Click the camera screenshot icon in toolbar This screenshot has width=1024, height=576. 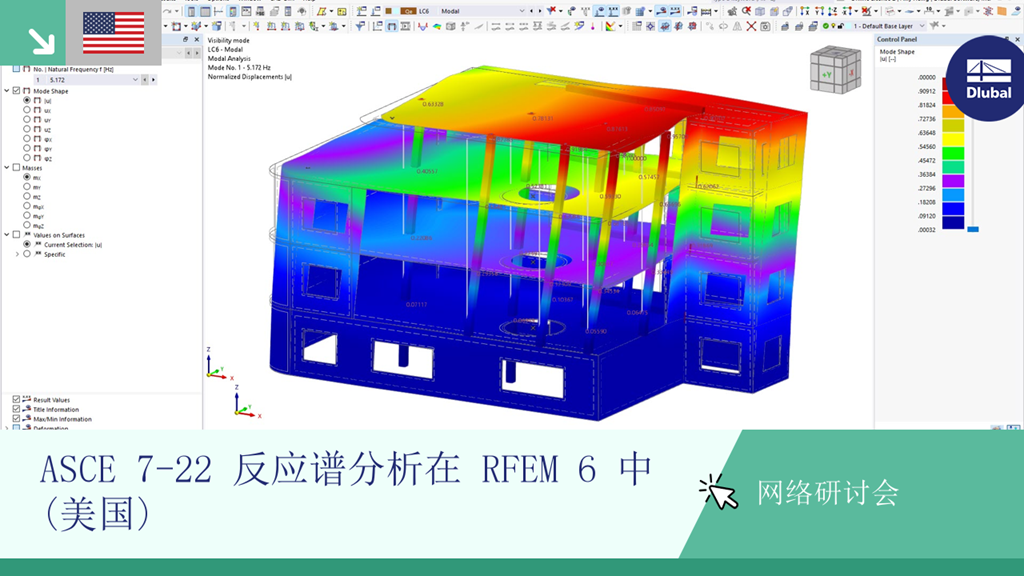coord(765,26)
